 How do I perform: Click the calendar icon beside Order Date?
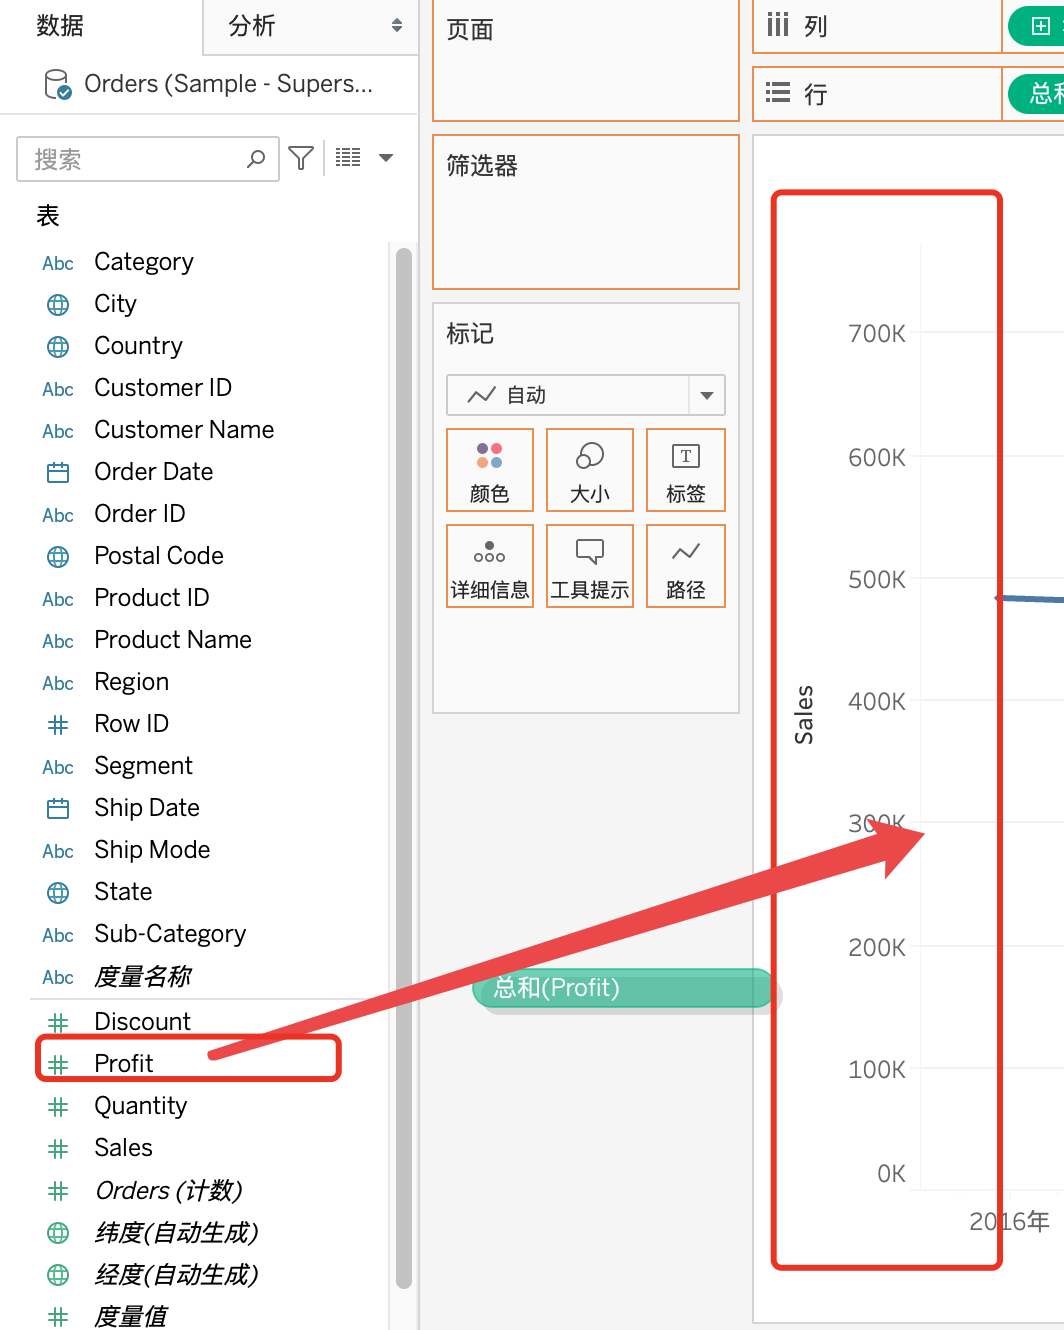[x=59, y=472]
